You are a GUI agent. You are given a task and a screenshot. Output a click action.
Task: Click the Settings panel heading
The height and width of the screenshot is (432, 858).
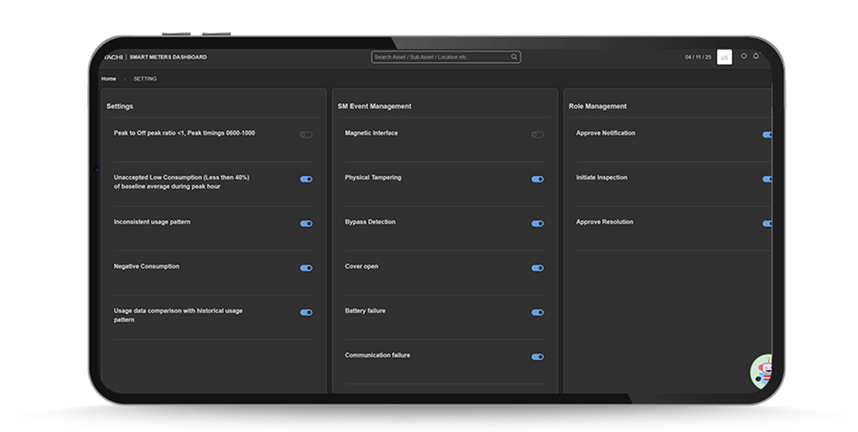click(120, 106)
